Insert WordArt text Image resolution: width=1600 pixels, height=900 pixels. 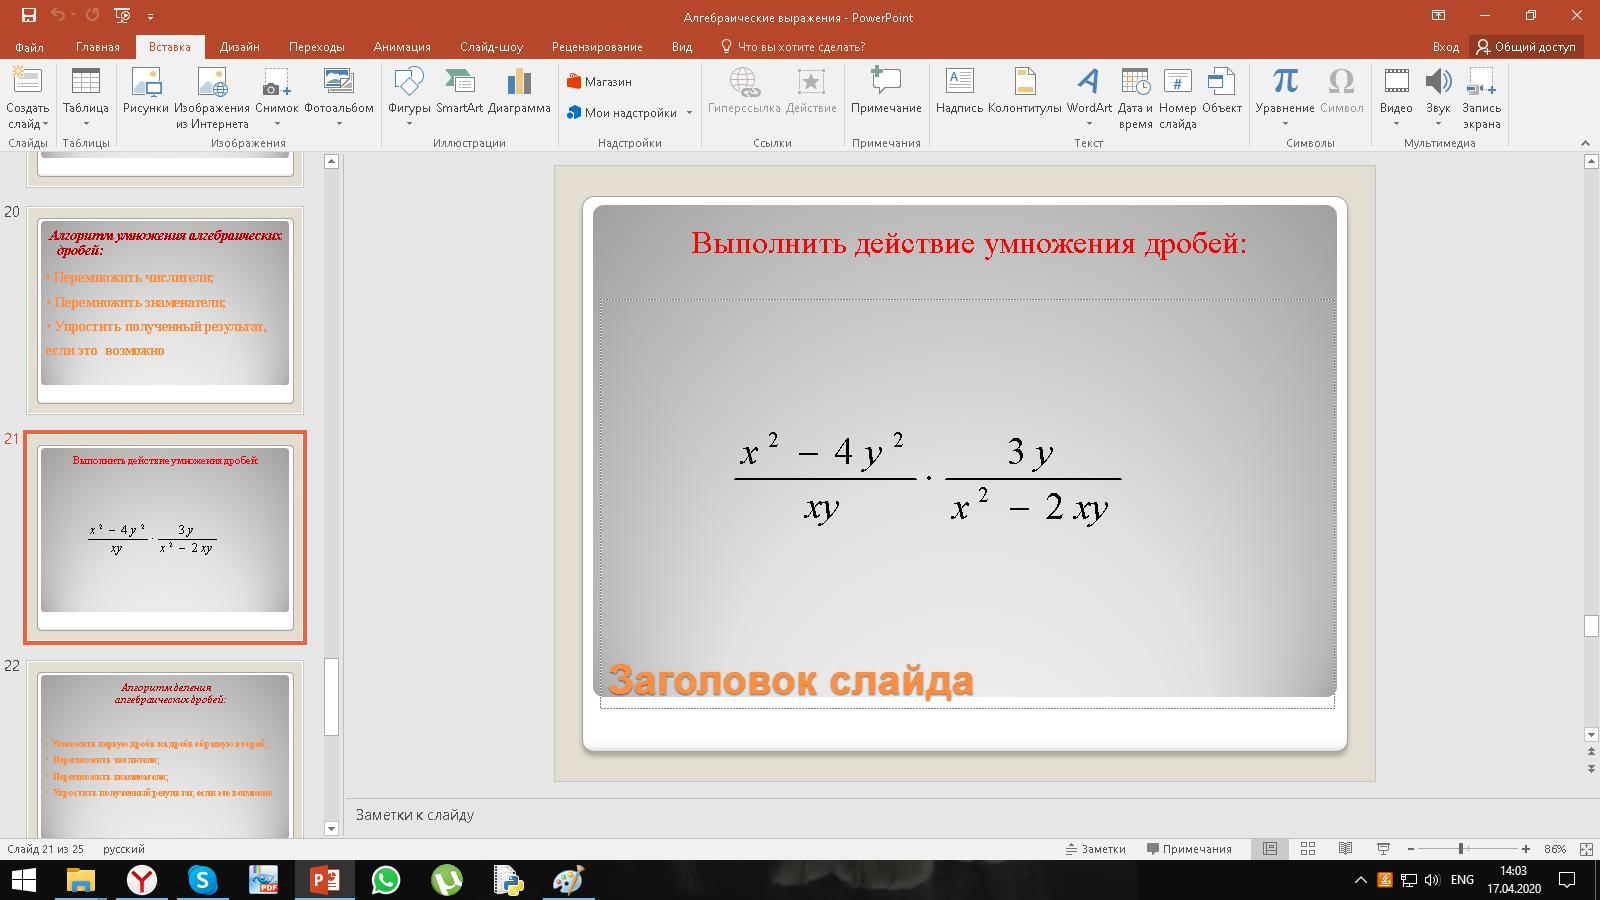click(x=1089, y=98)
